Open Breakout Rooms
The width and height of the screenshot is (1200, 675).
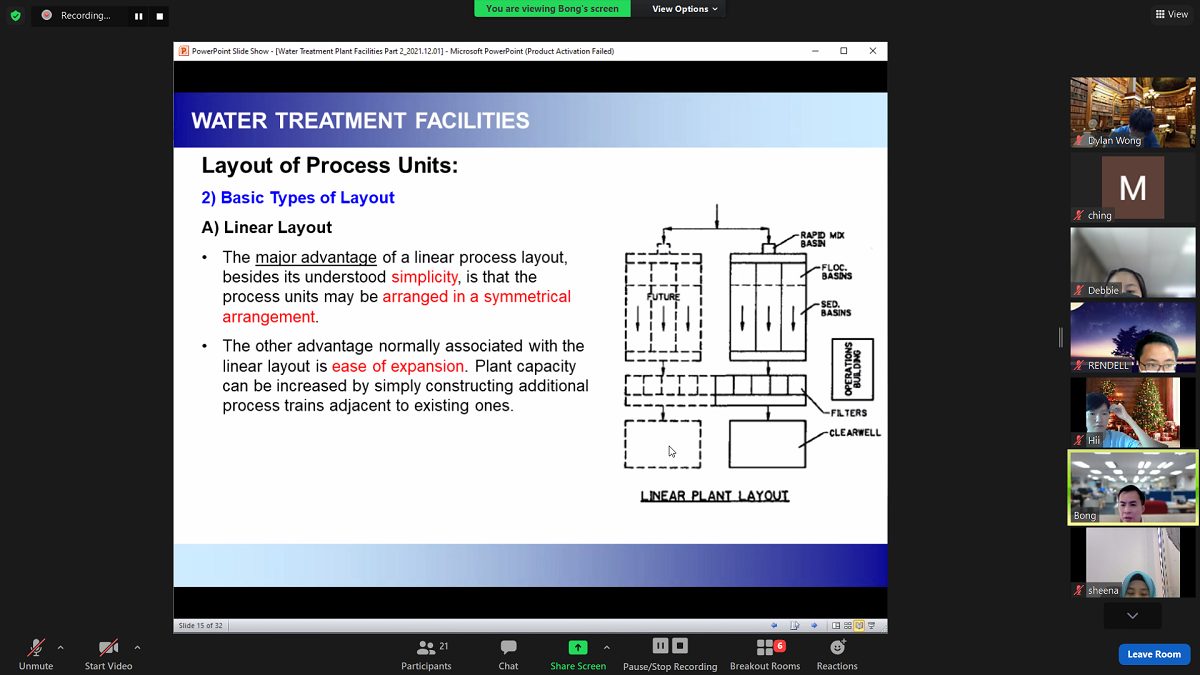click(x=765, y=655)
